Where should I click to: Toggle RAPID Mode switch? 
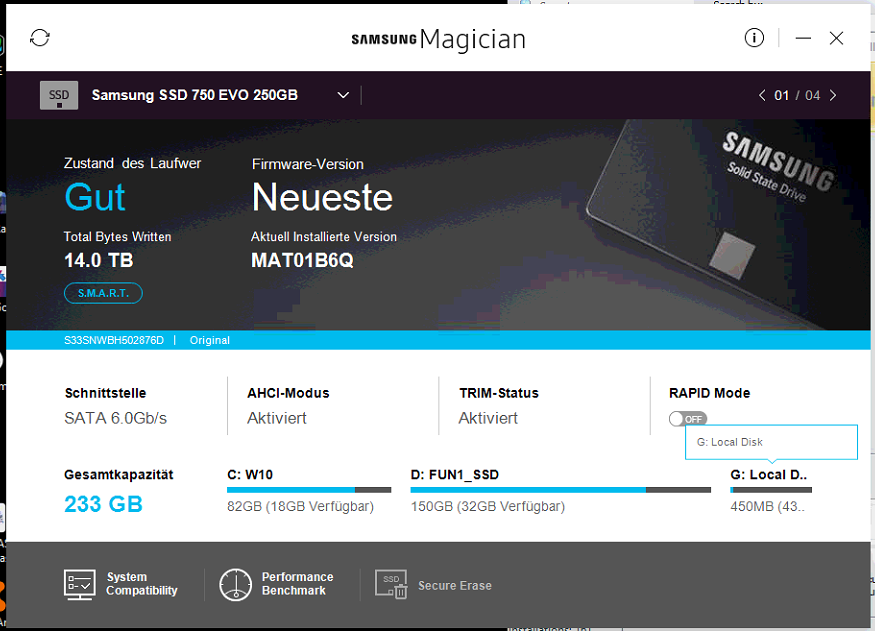coord(688,418)
